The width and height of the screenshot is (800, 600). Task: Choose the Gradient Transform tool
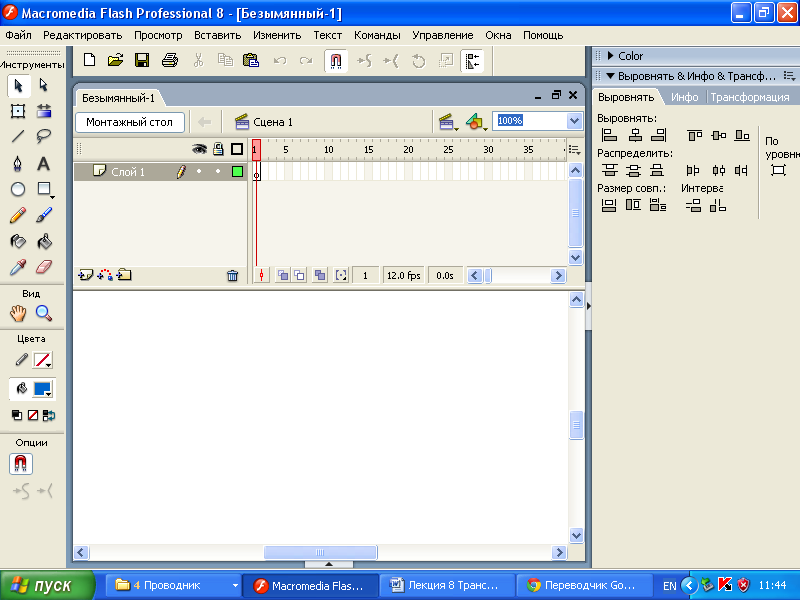(x=44, y=111)
